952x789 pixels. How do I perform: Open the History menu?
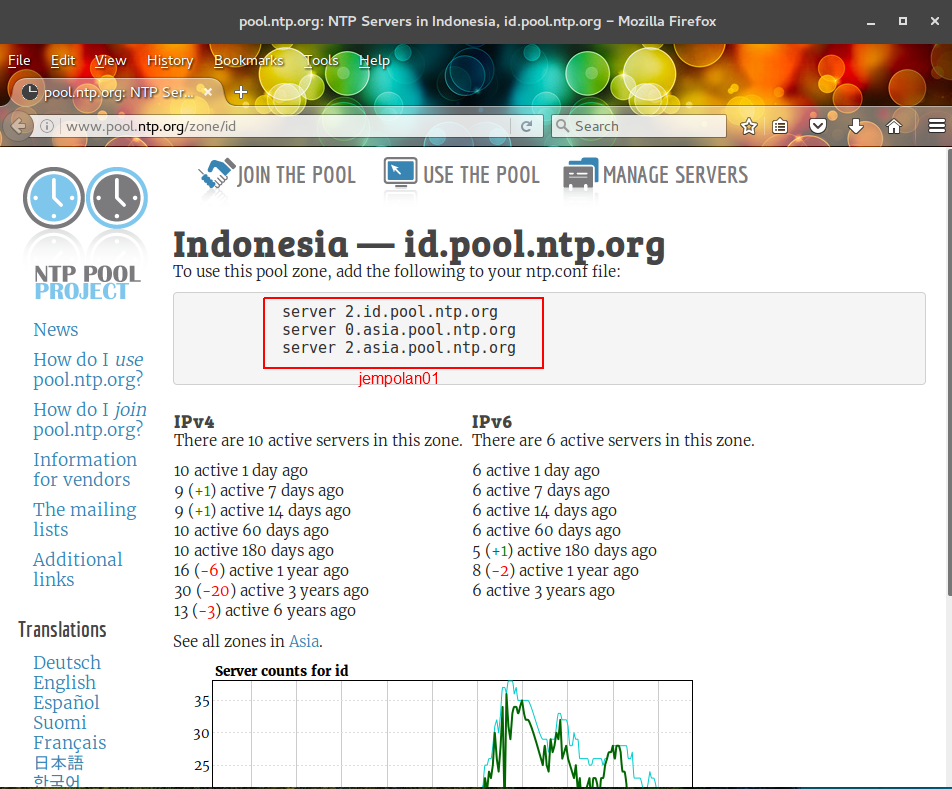170,61
